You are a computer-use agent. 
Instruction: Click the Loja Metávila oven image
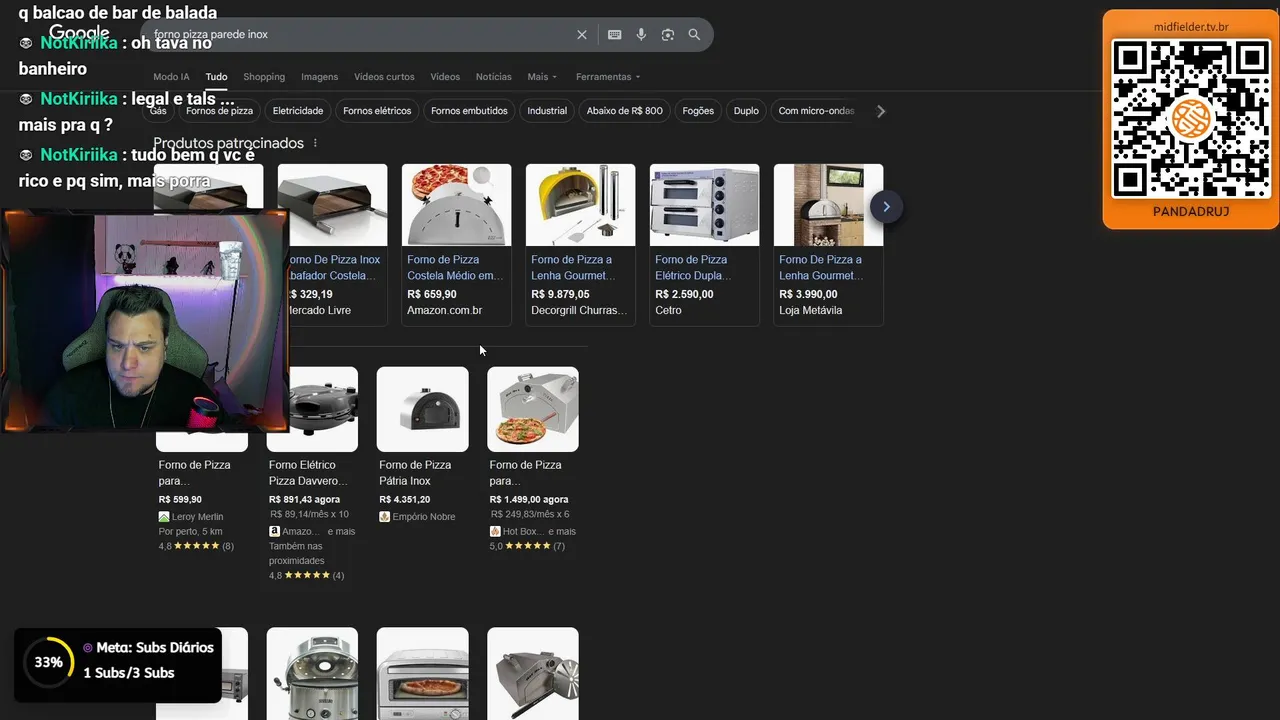point(828,205)
